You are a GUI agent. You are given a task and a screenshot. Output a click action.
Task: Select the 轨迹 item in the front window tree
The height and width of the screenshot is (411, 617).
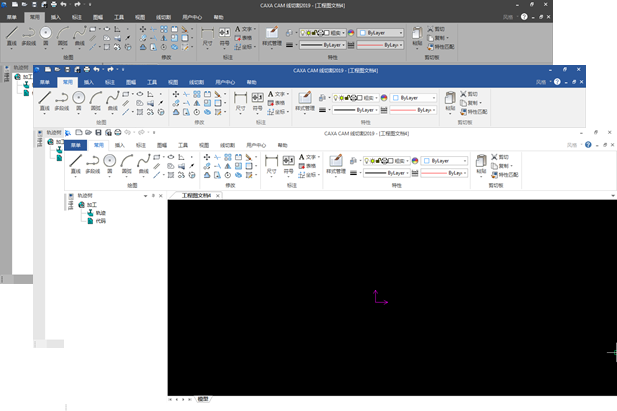tap(96, 213)
